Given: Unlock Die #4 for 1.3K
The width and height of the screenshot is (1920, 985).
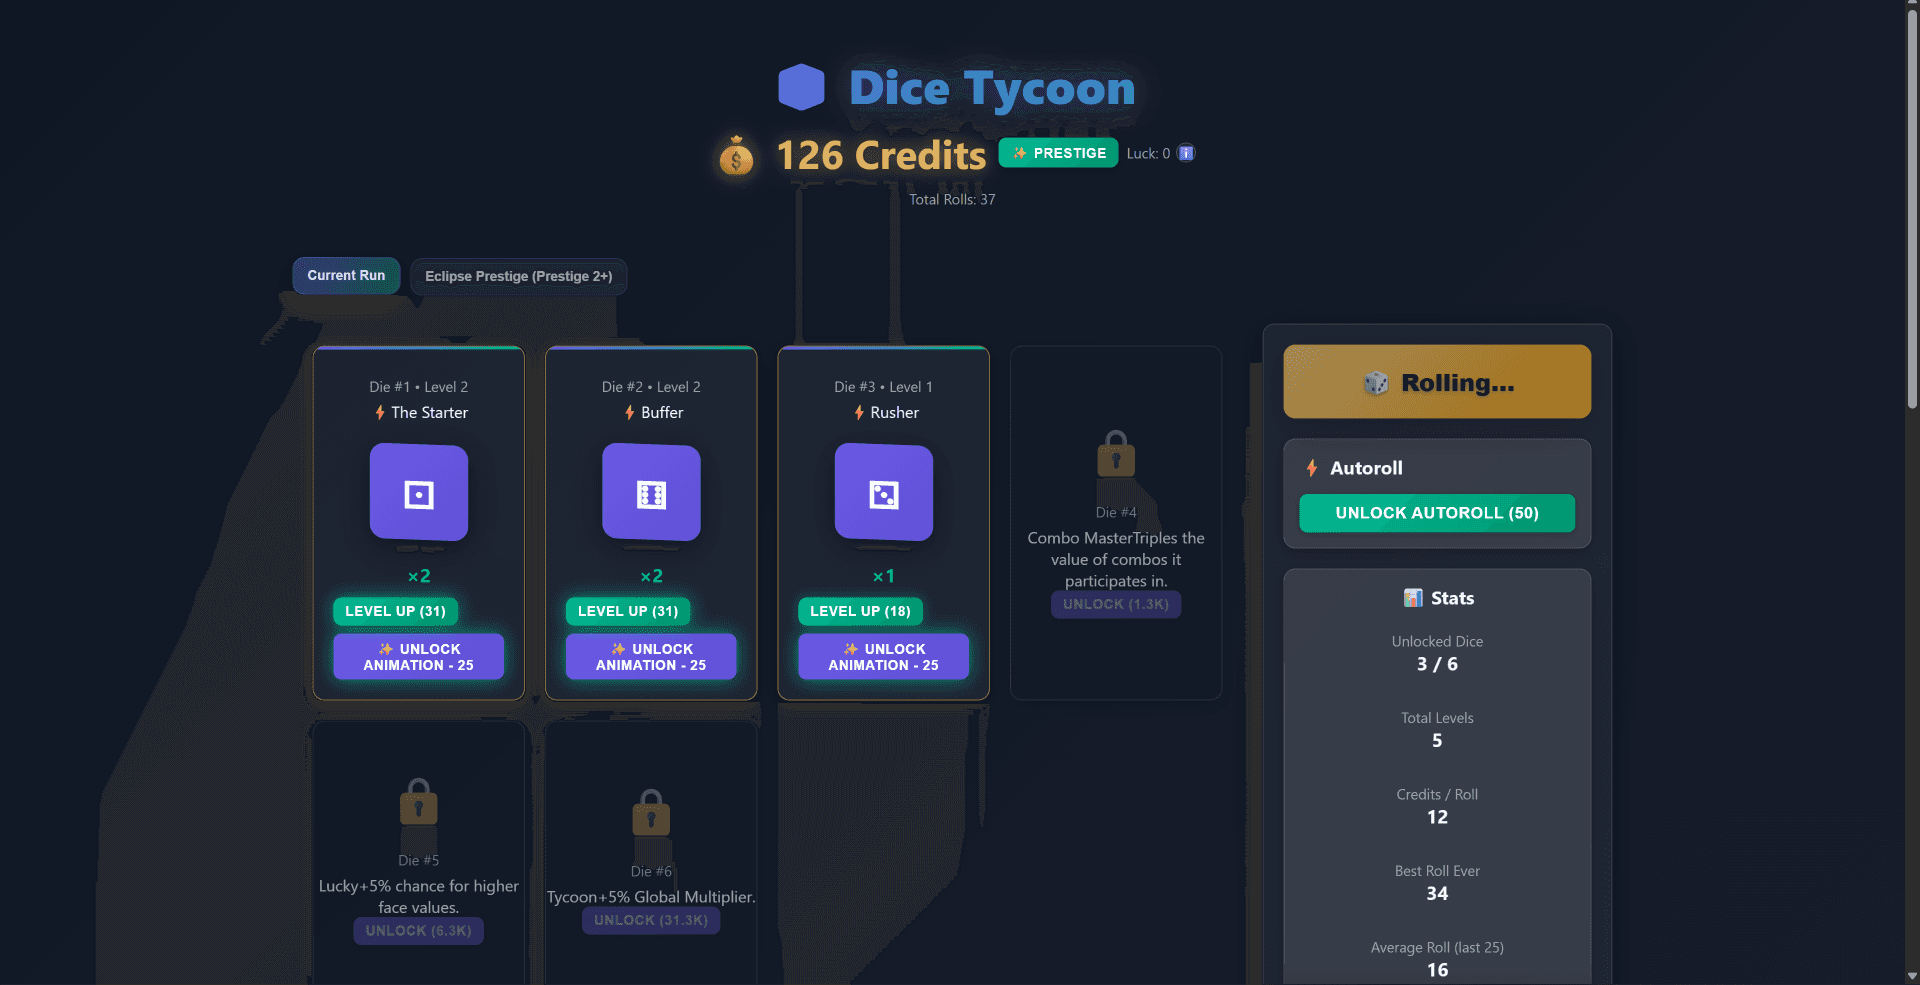Looking at the screenshot, I should click(x=1116, y=604).
